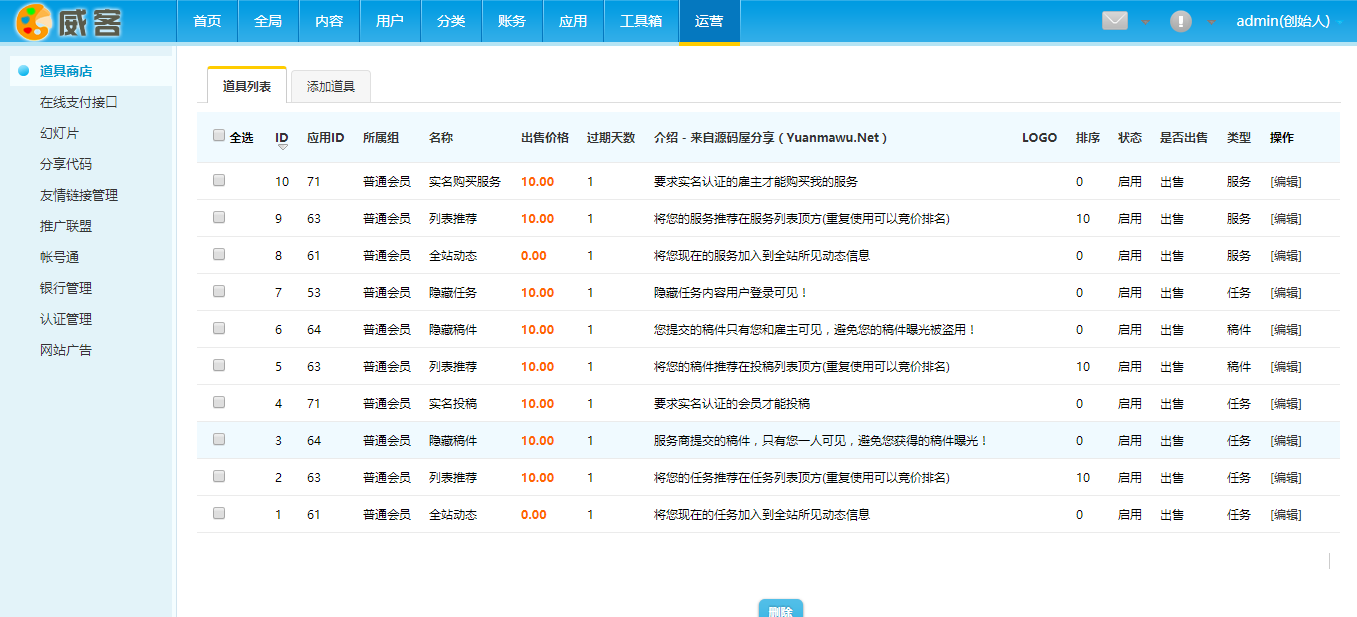Image resolution: width=1357 pixels, height=617 pixels.
Task: Click 编辑 for row ID 8
Action: [x=1286, y=256]
